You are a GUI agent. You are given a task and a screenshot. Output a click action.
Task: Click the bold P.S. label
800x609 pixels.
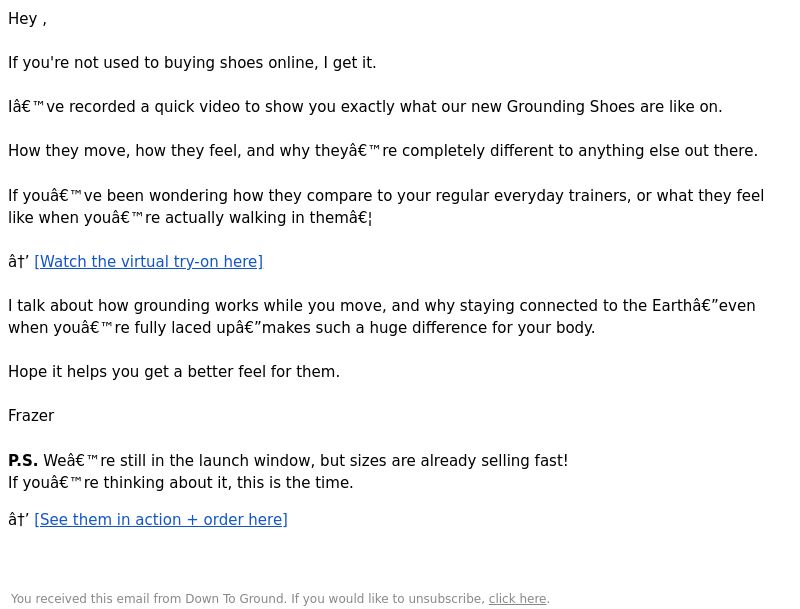(23, 461)
